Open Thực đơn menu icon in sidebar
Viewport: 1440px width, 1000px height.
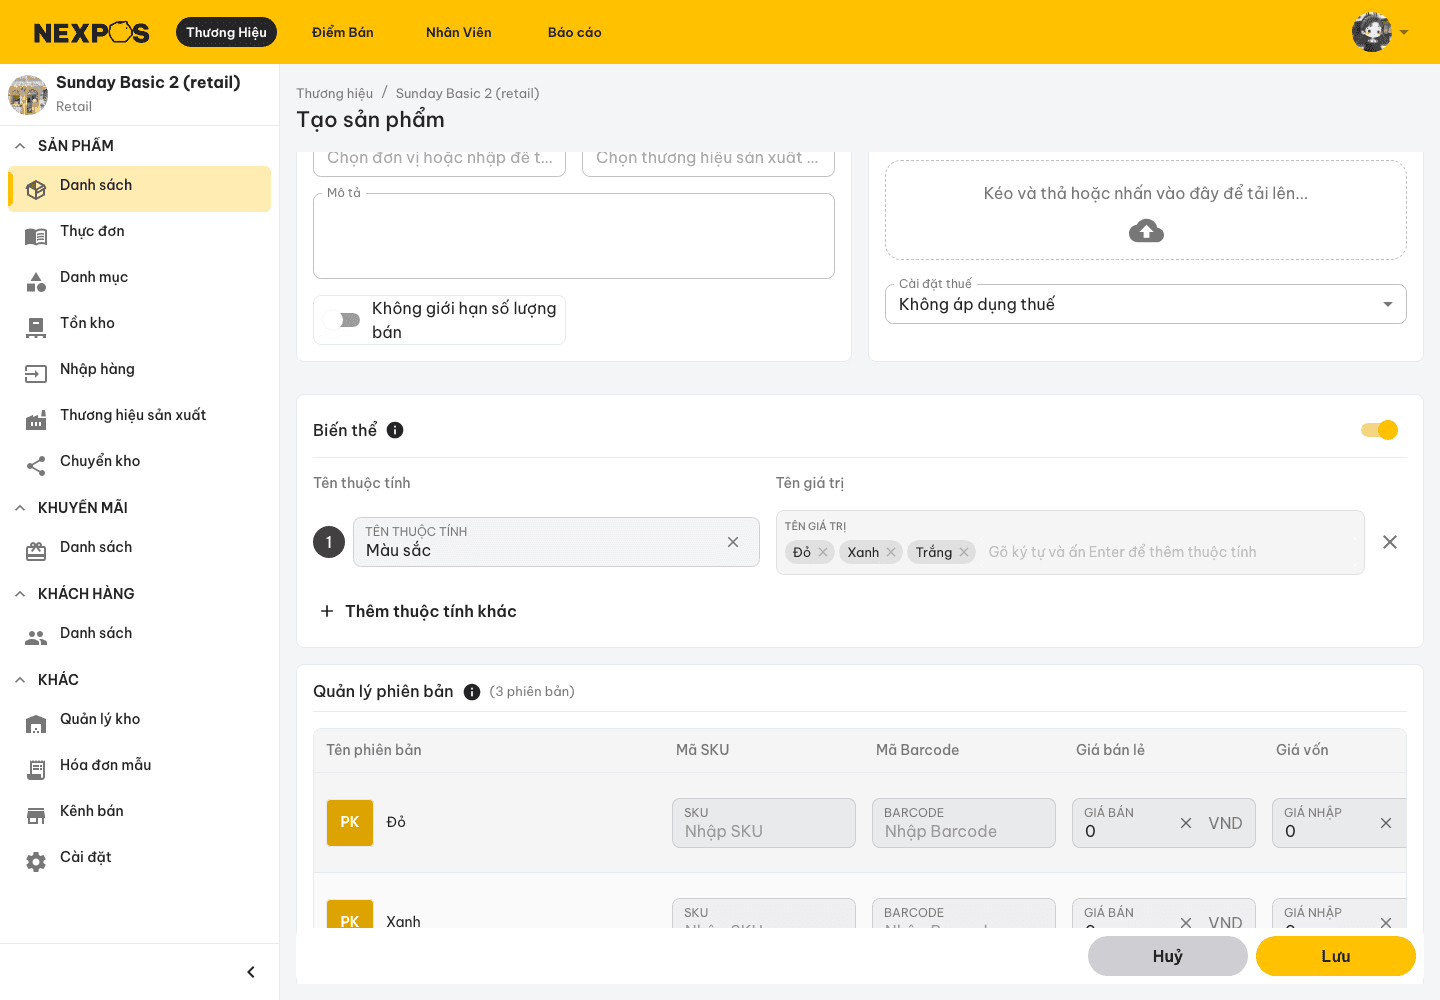tap(36, 237)
